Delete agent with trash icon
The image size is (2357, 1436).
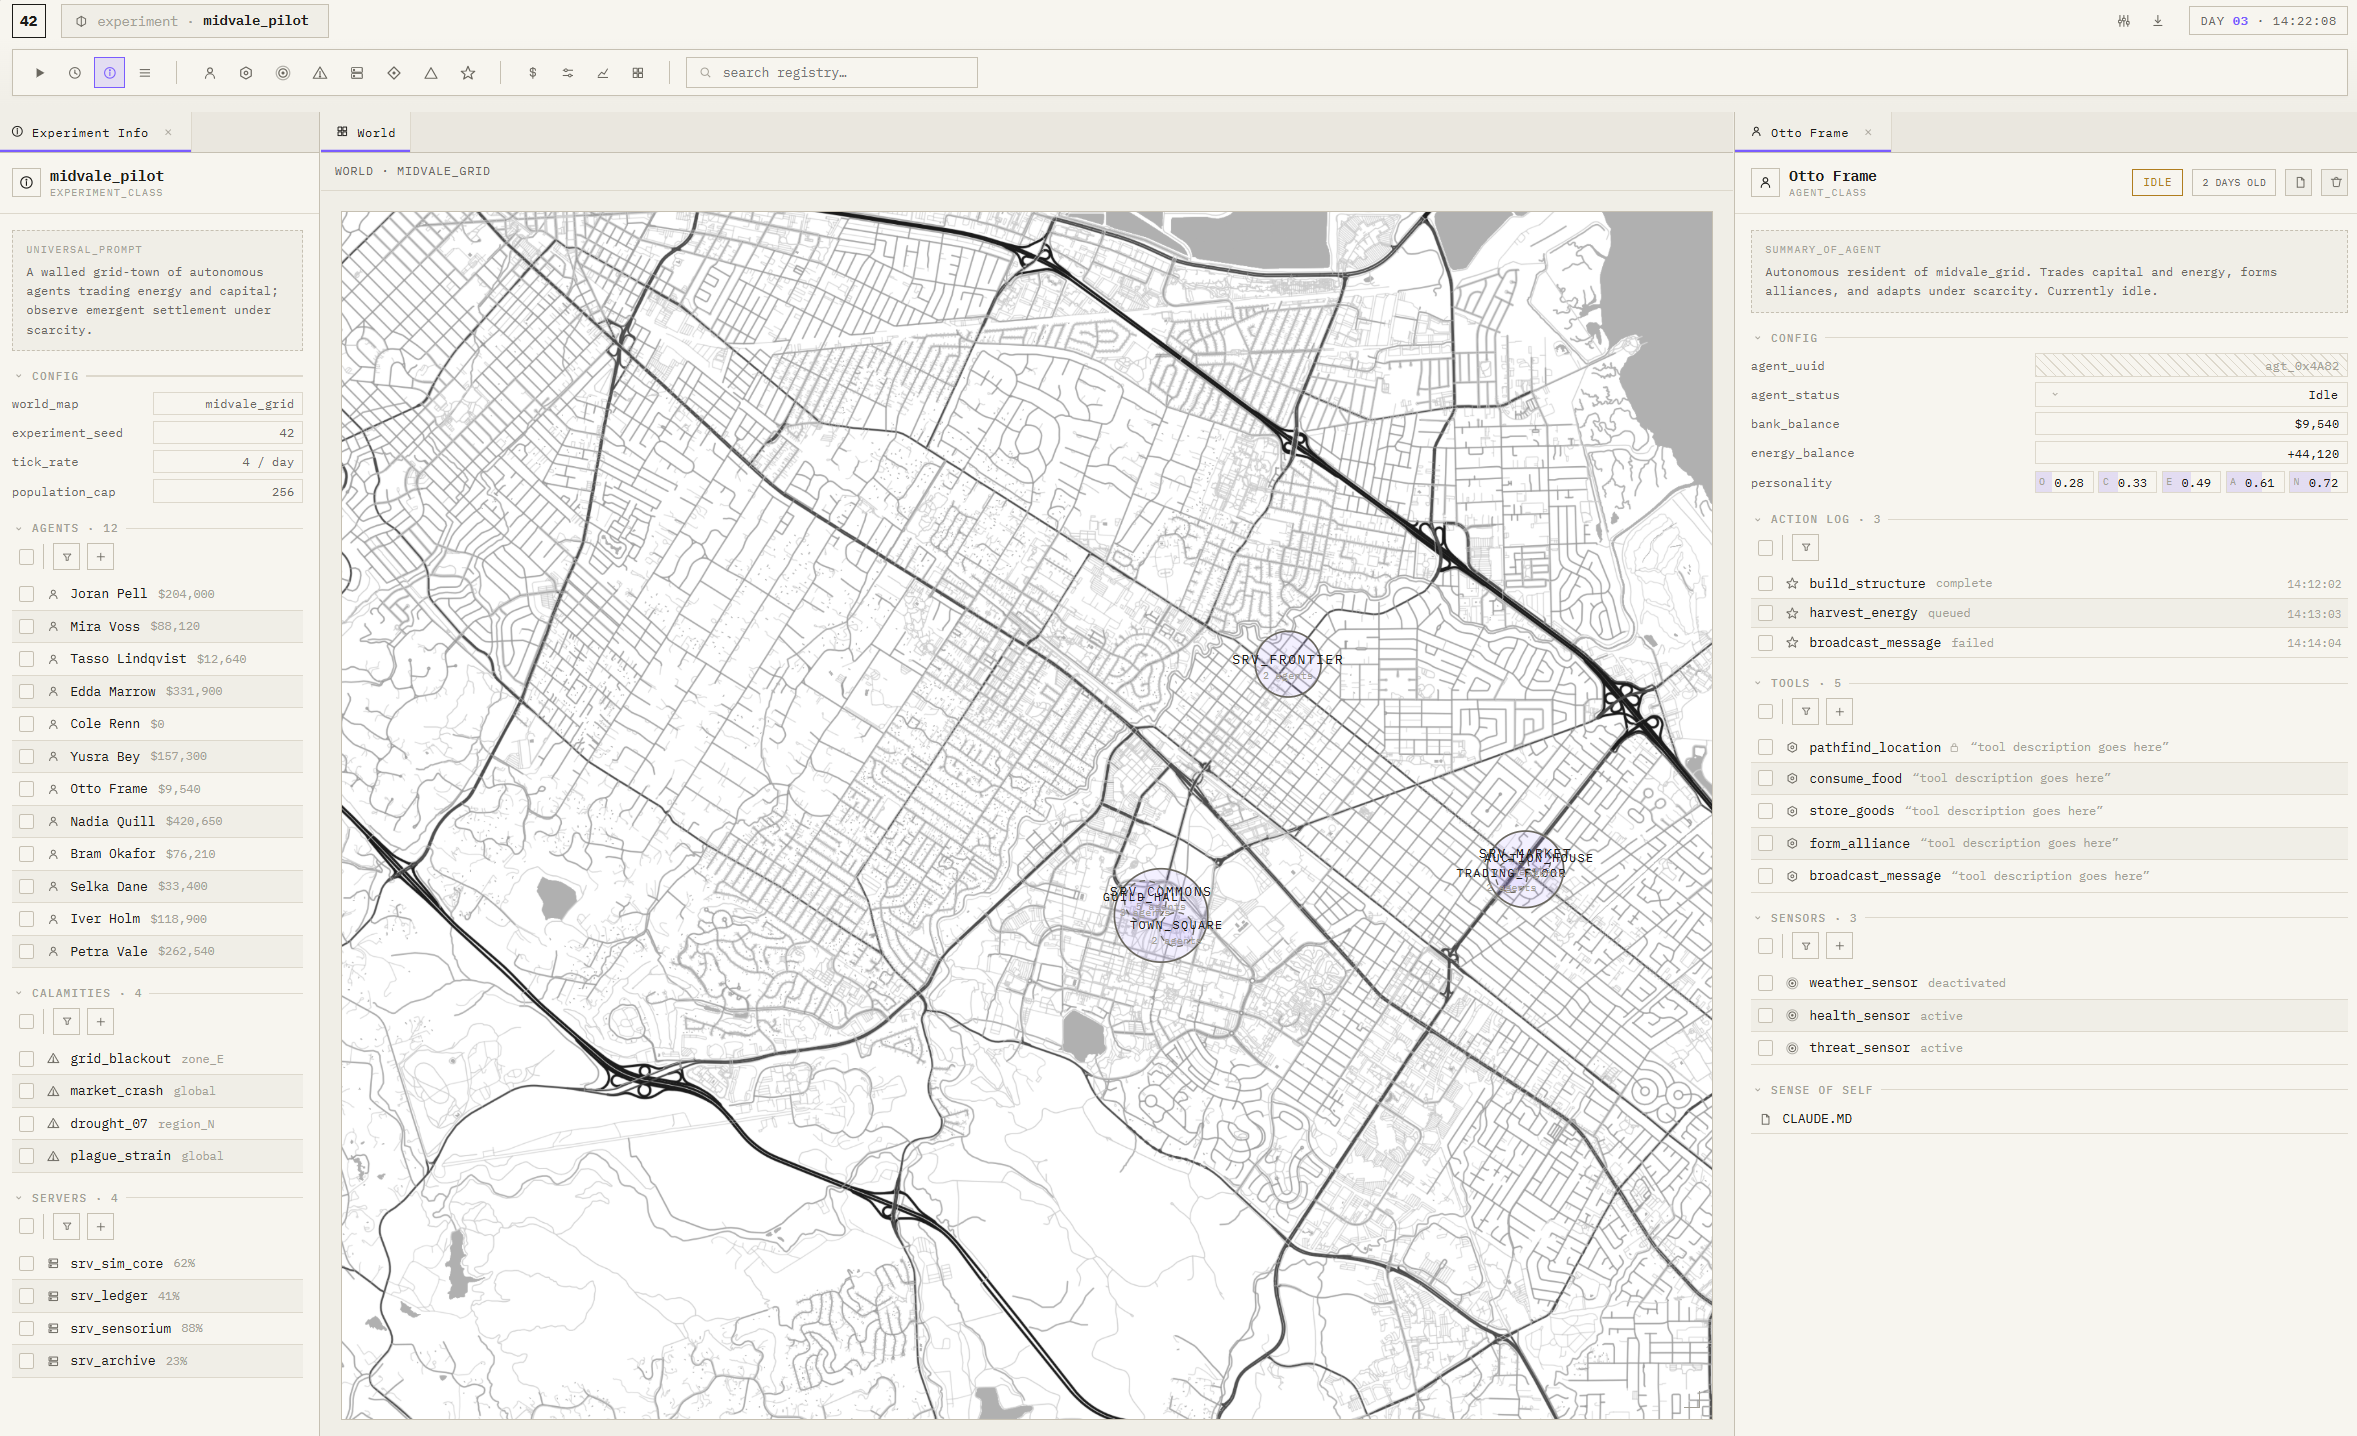point(2336,183)
